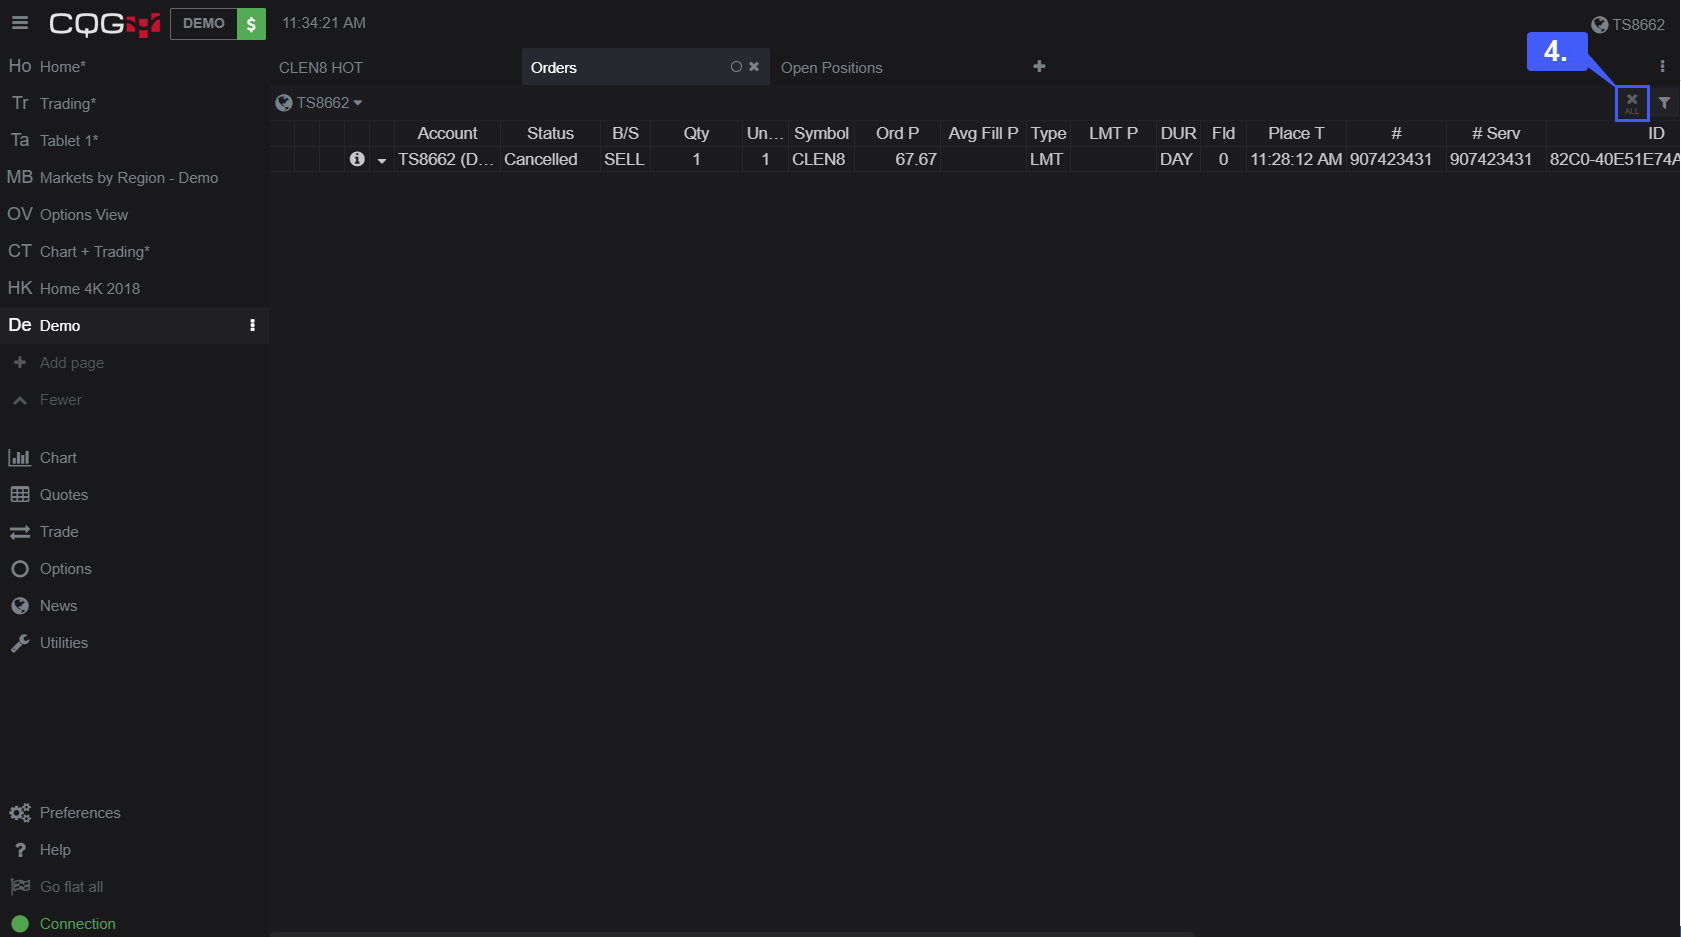1681x937 pixels.
Task: Open Preferences
Action: [x=134, y=813]
